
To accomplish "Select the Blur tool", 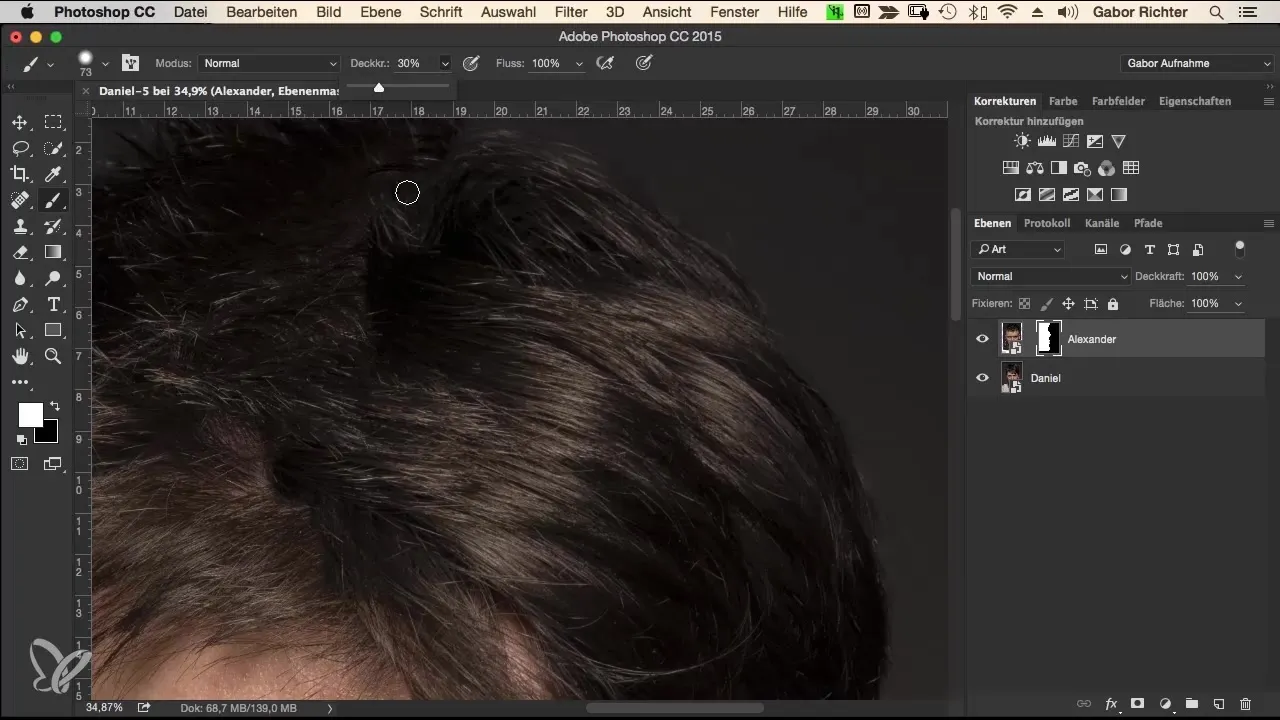I will point(19,278).
